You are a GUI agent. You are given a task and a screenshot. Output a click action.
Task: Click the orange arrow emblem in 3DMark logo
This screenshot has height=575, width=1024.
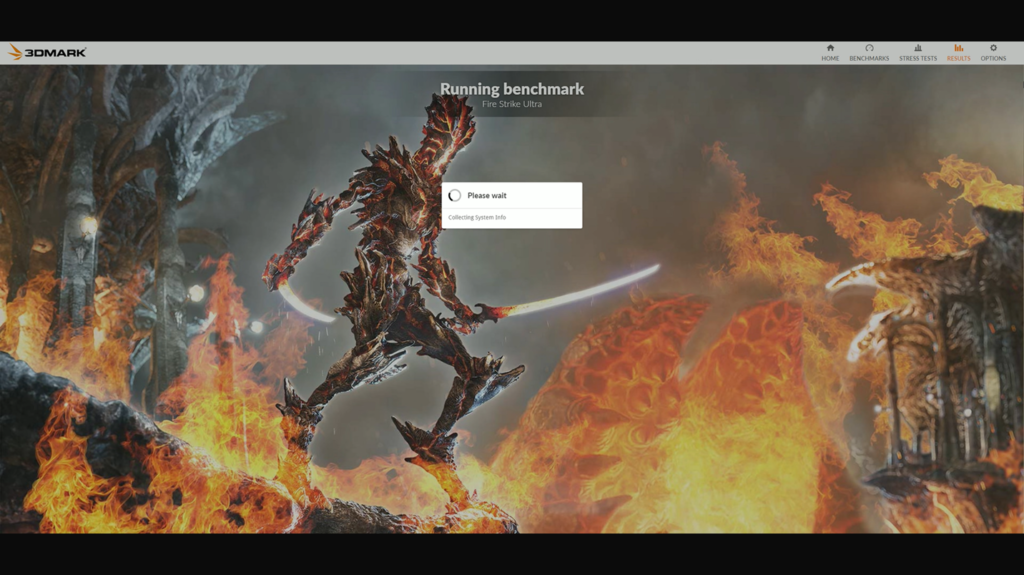coord(15,52)
